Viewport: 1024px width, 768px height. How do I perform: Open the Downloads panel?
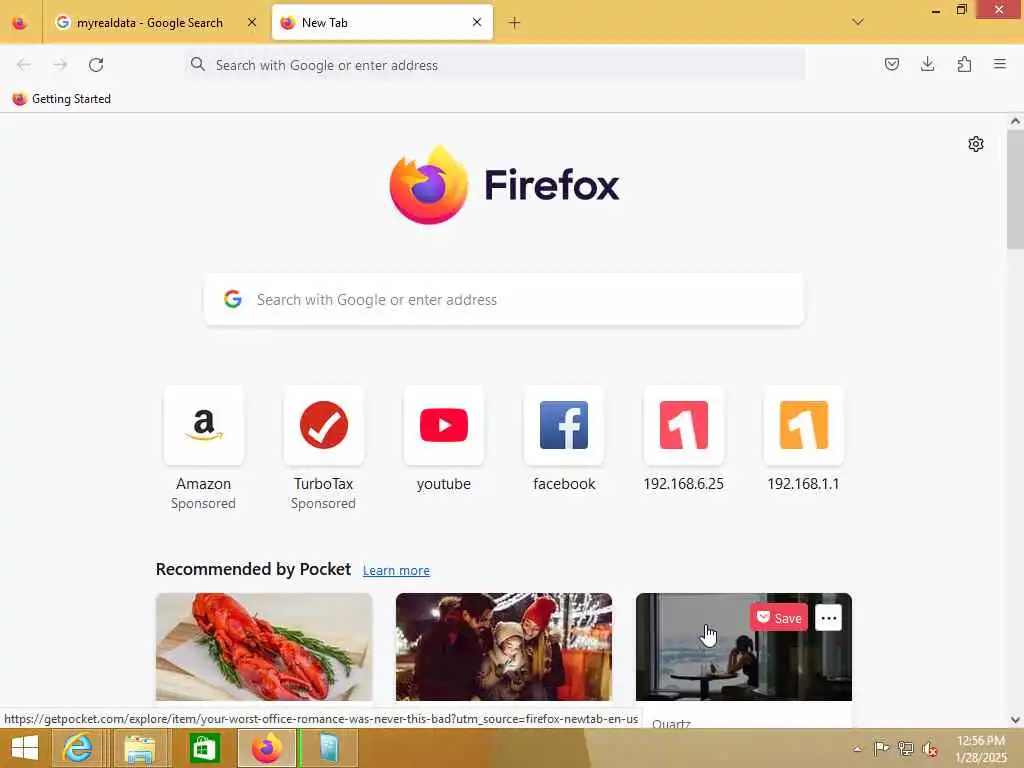(x=927, y=64)
